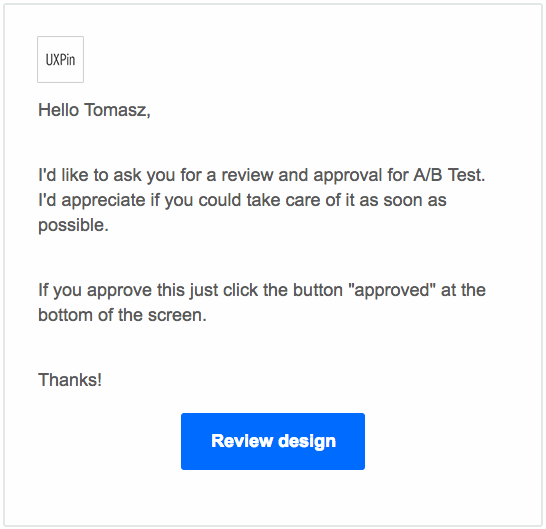Click the words "you could" in second line
The height and width of the screenshot is (529, 546).
pos(203,201)
